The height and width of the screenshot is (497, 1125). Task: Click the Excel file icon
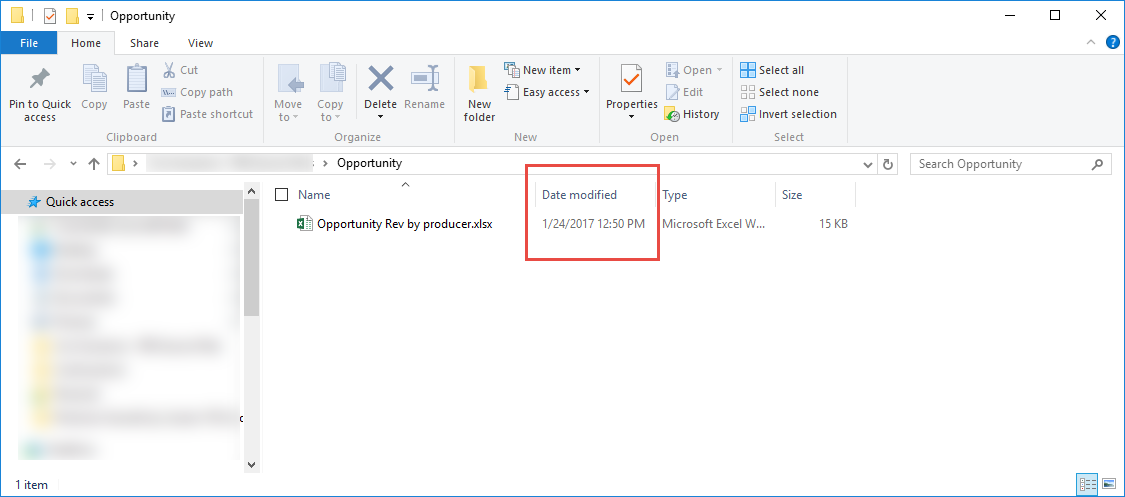click(x=304, y=224)
